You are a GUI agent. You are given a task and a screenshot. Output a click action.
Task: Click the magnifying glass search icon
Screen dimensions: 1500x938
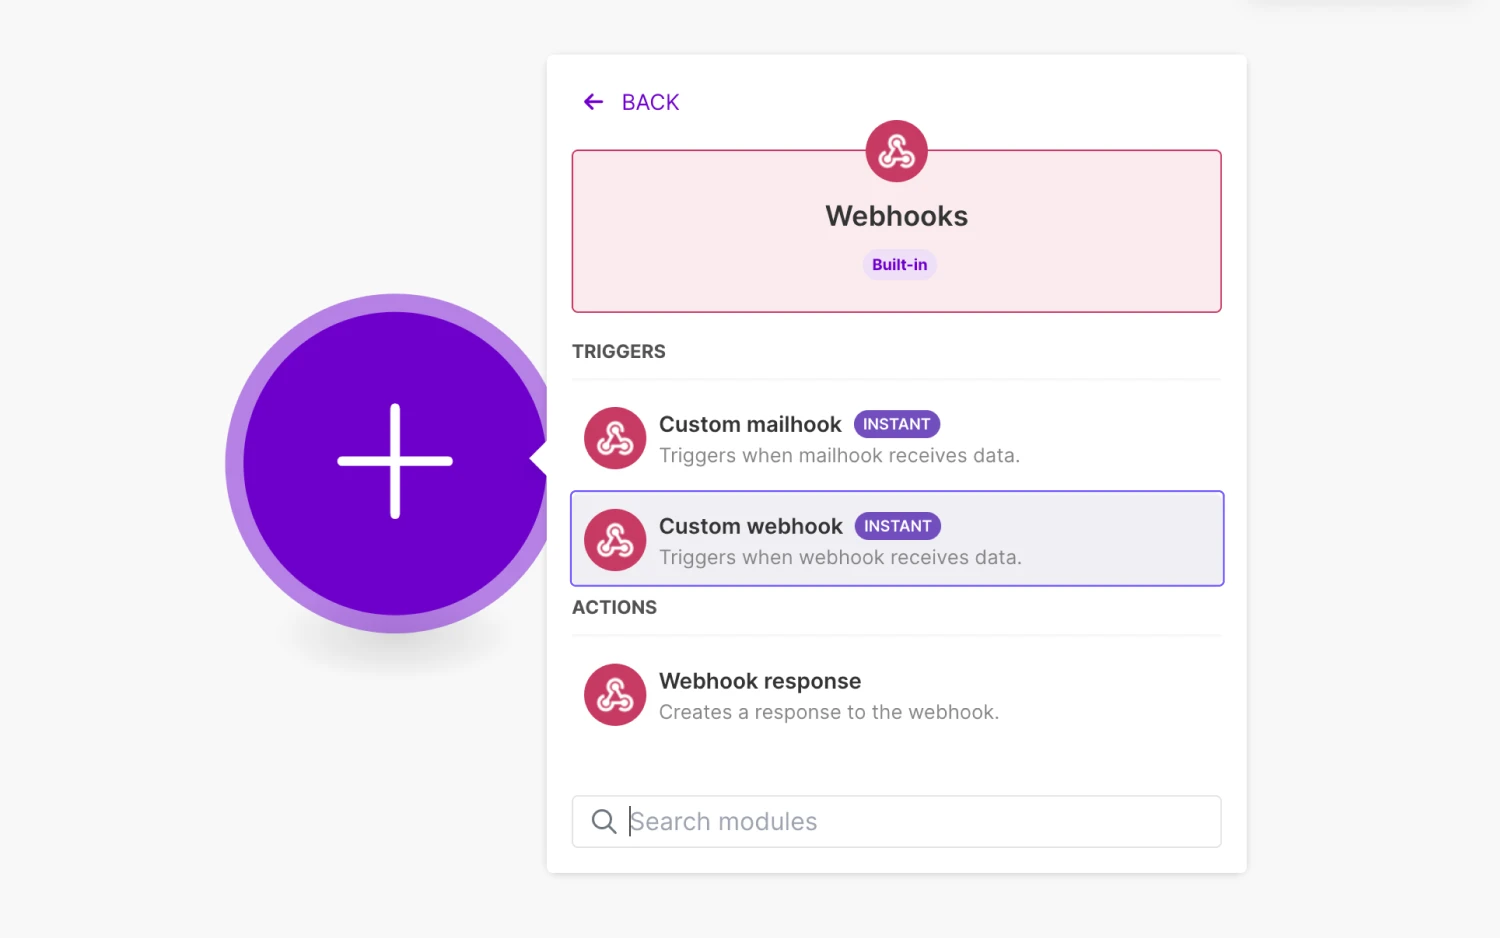pyautogui.click(x=603, y=821)
